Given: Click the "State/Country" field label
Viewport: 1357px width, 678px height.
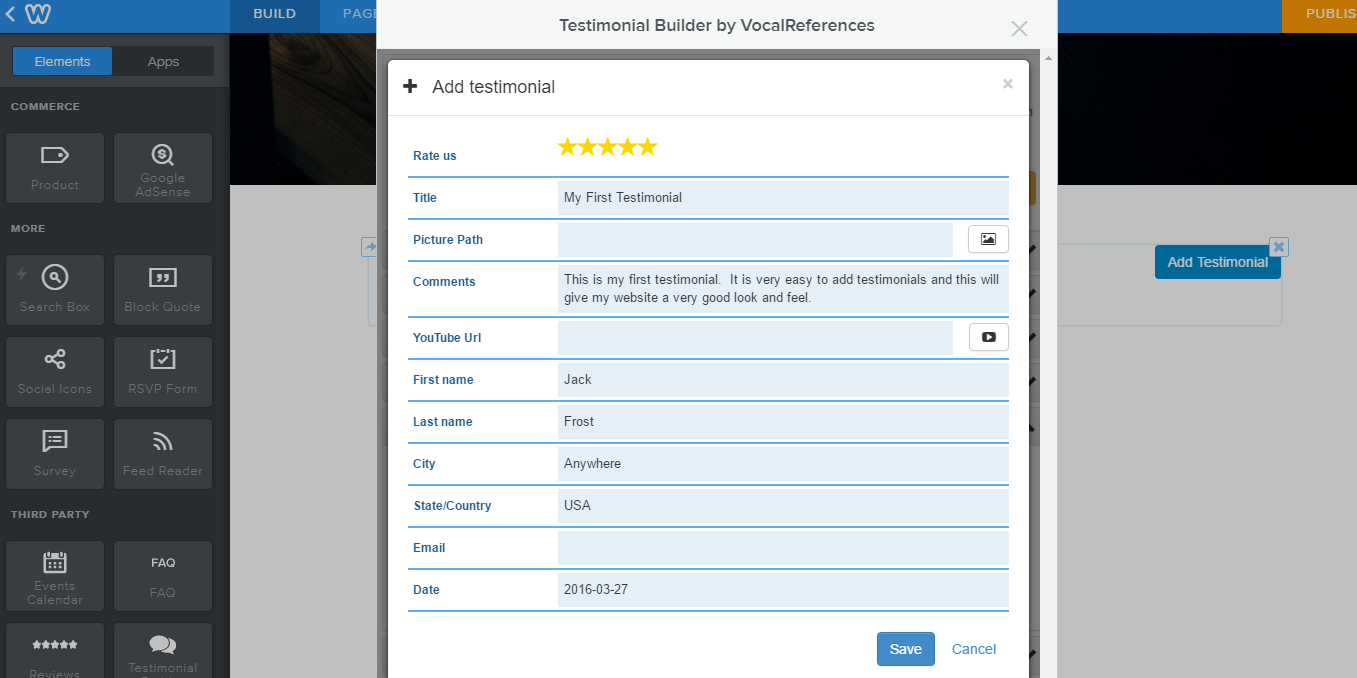Looking at the screenshot, I should pyautogui.click(x=452, y=506).
